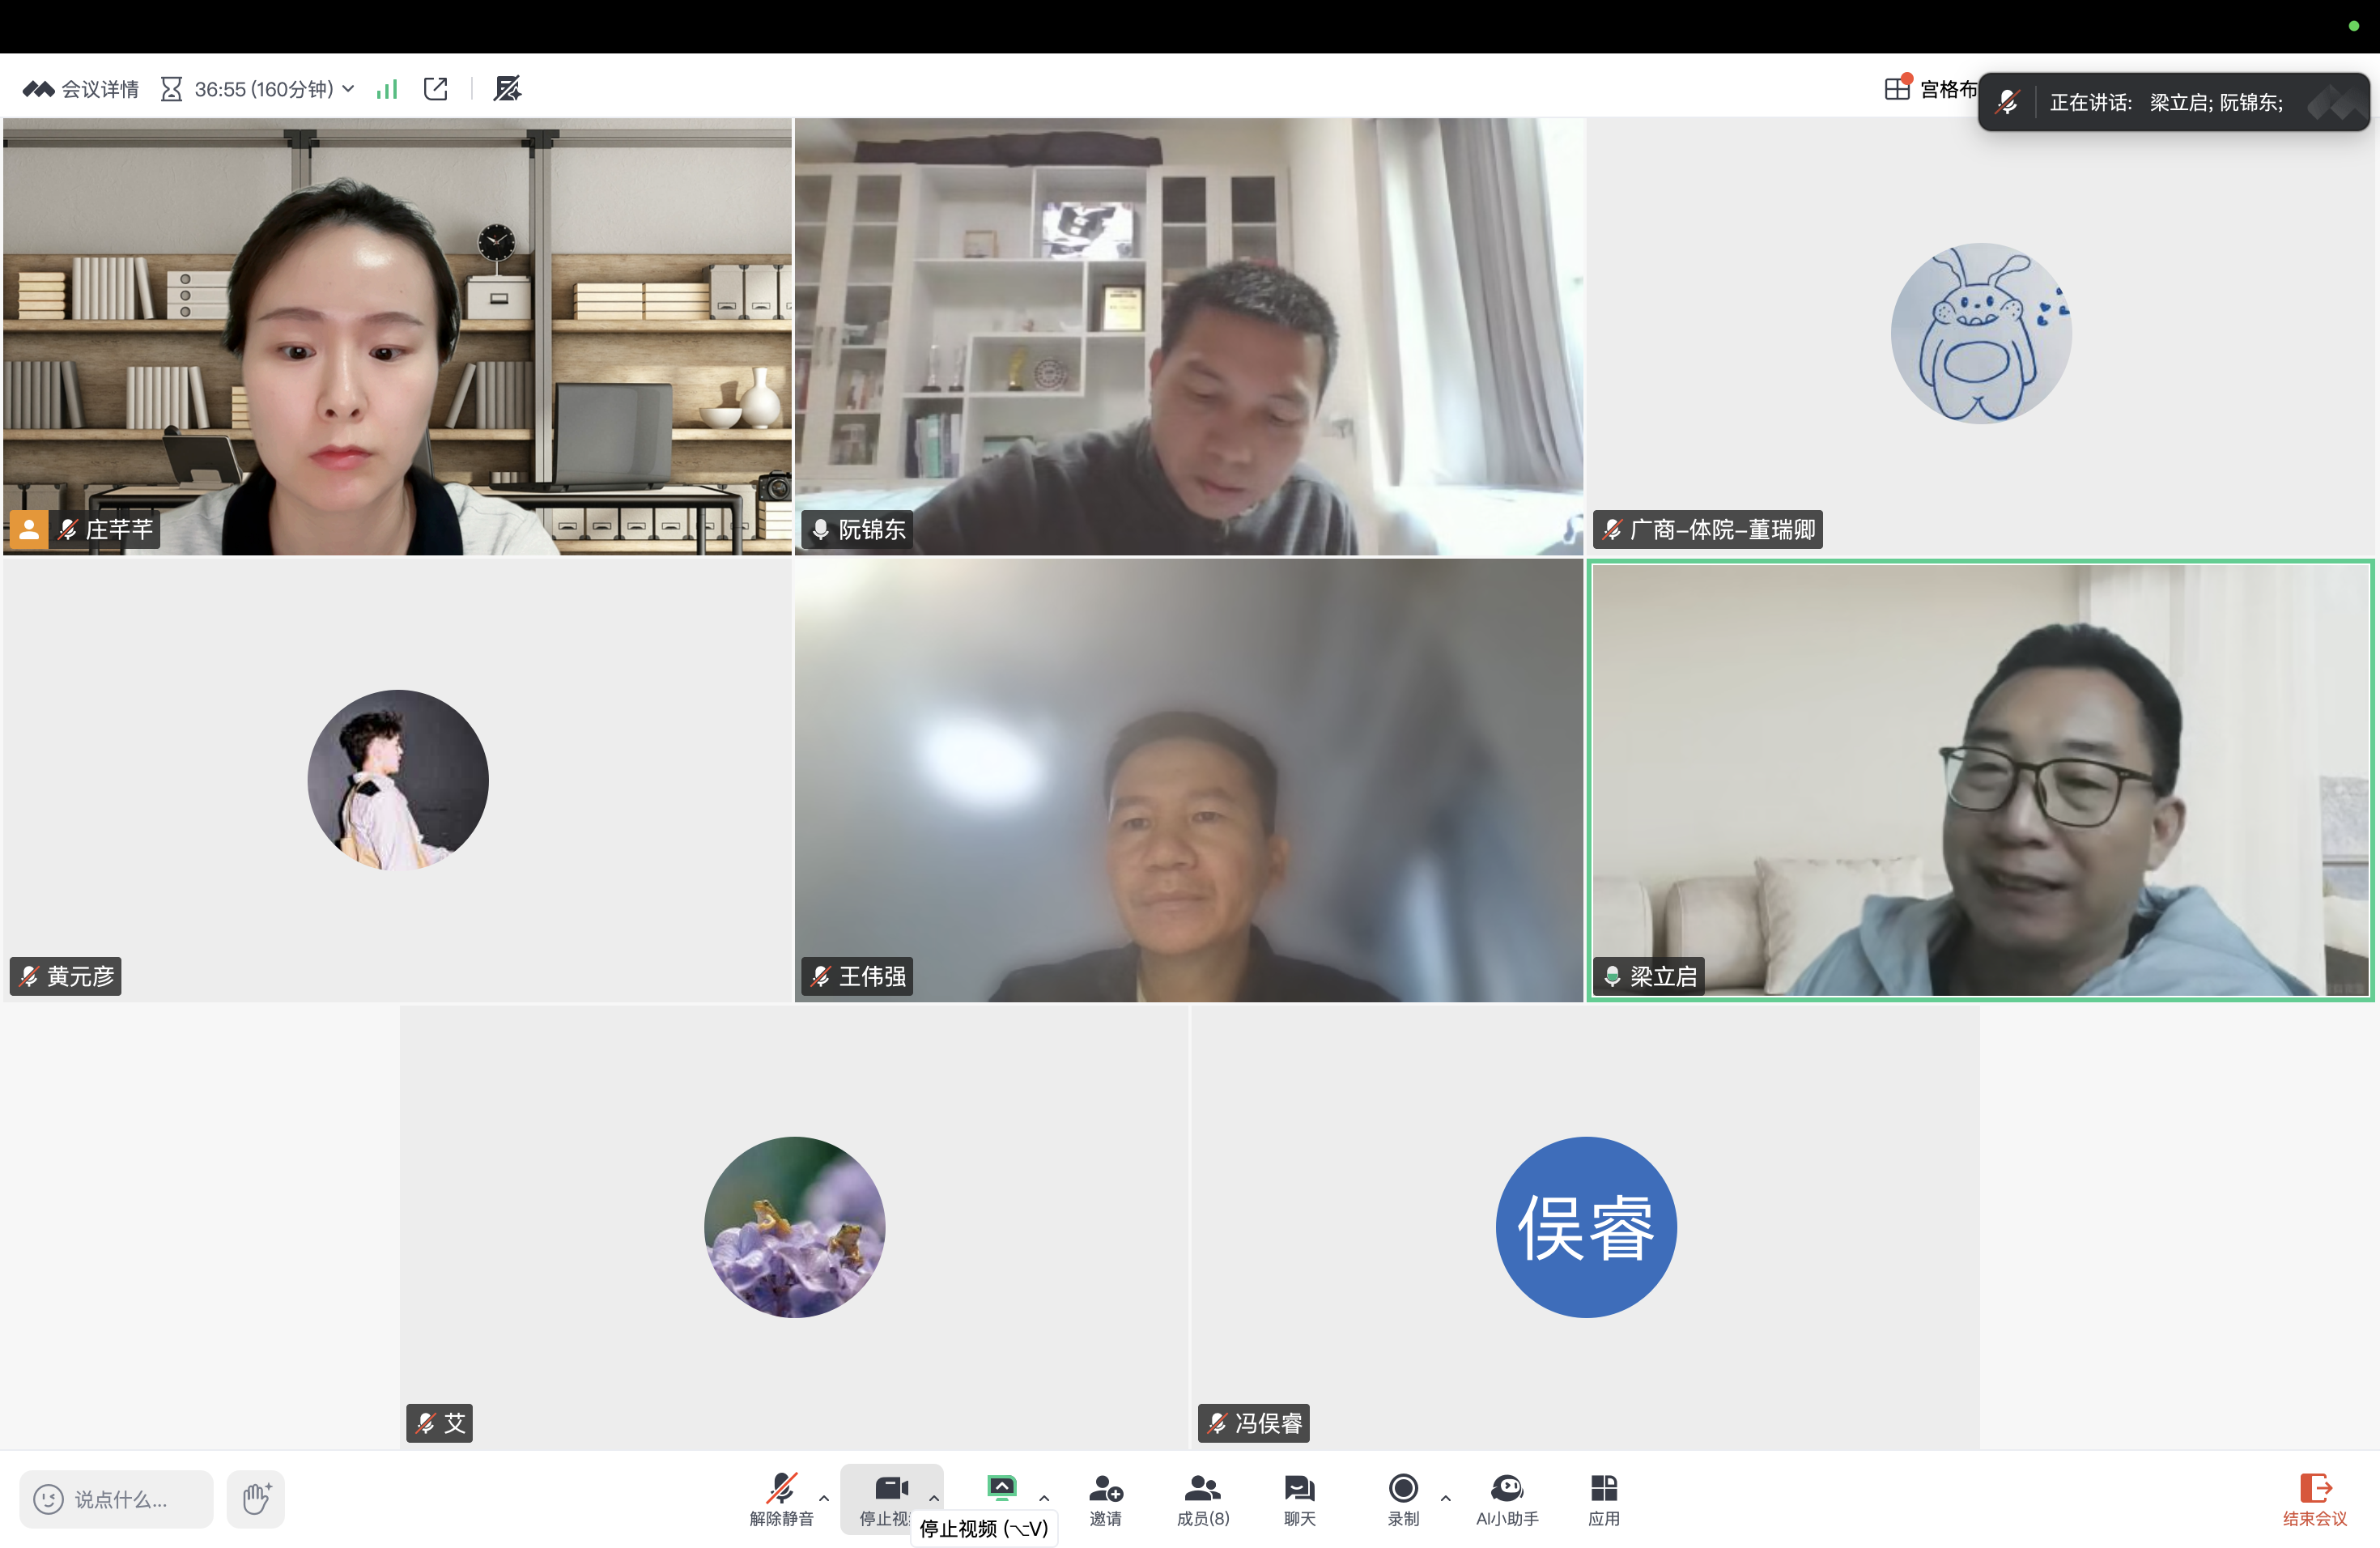Open the 宫格布局 layout menu
The height and width of the screenshot is (1548, 2380).
pyautogui.click(x=1930, y=89)
